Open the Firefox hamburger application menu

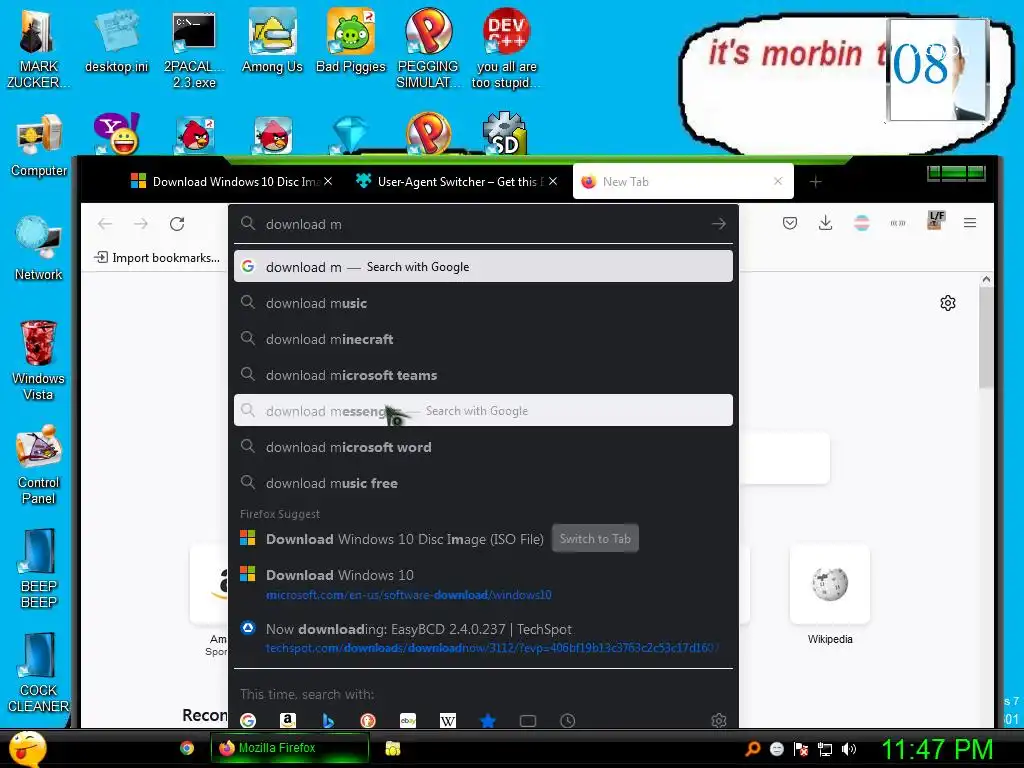970,223
